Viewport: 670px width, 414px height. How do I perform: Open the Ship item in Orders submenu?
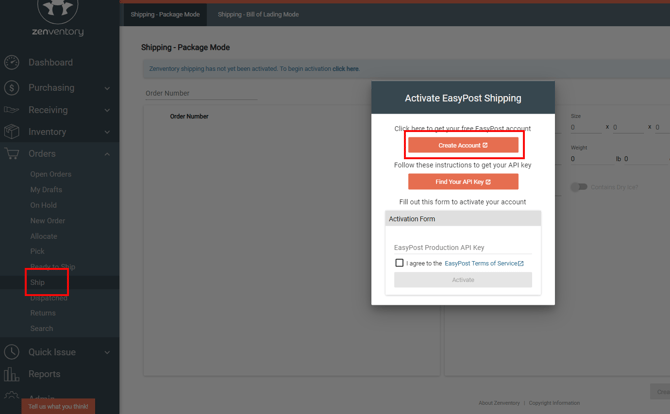click(37, 282)
